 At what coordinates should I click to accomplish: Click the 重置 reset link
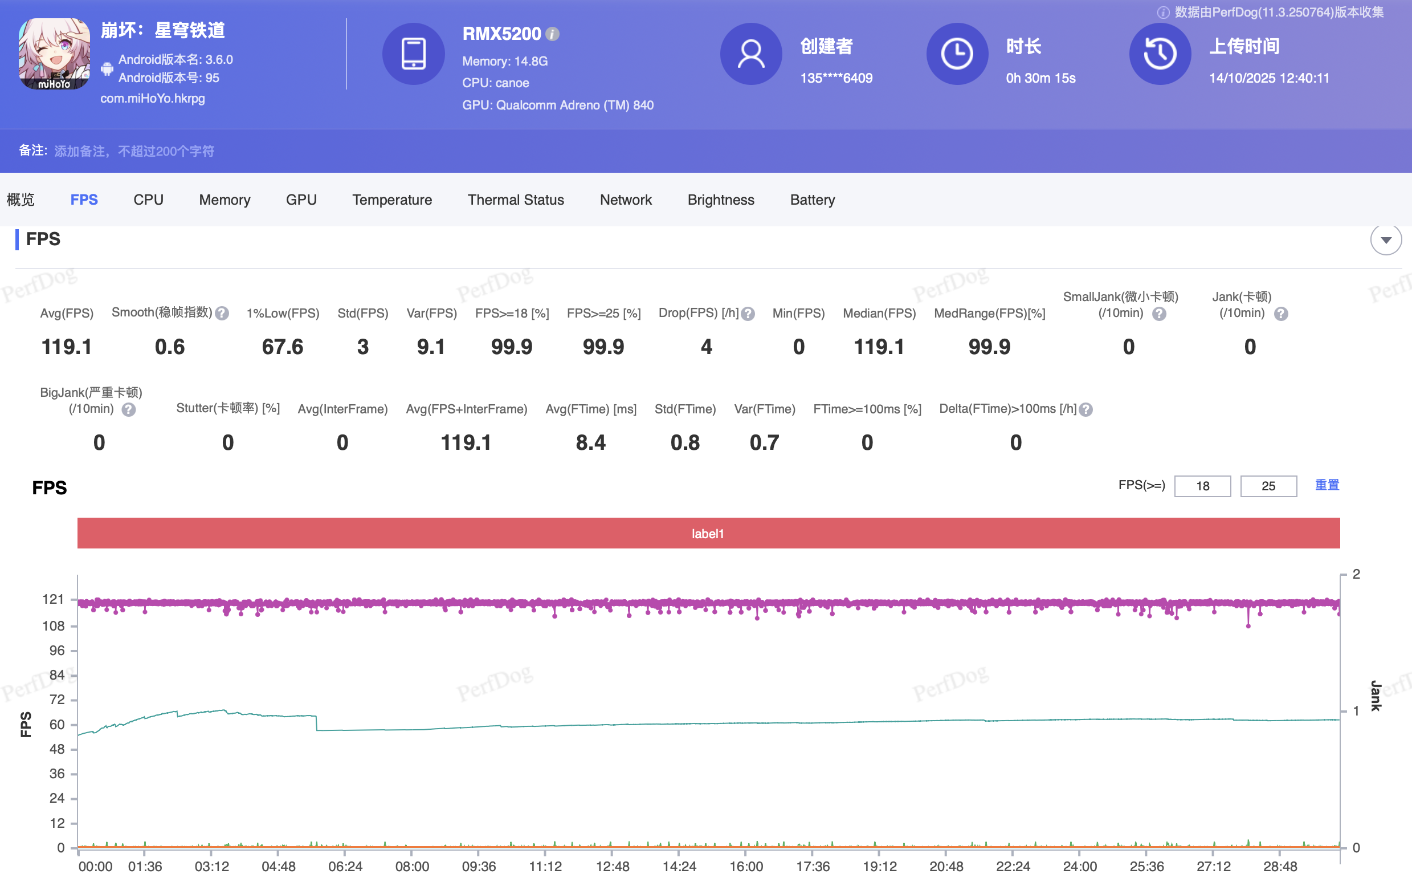coord(1327,485)
